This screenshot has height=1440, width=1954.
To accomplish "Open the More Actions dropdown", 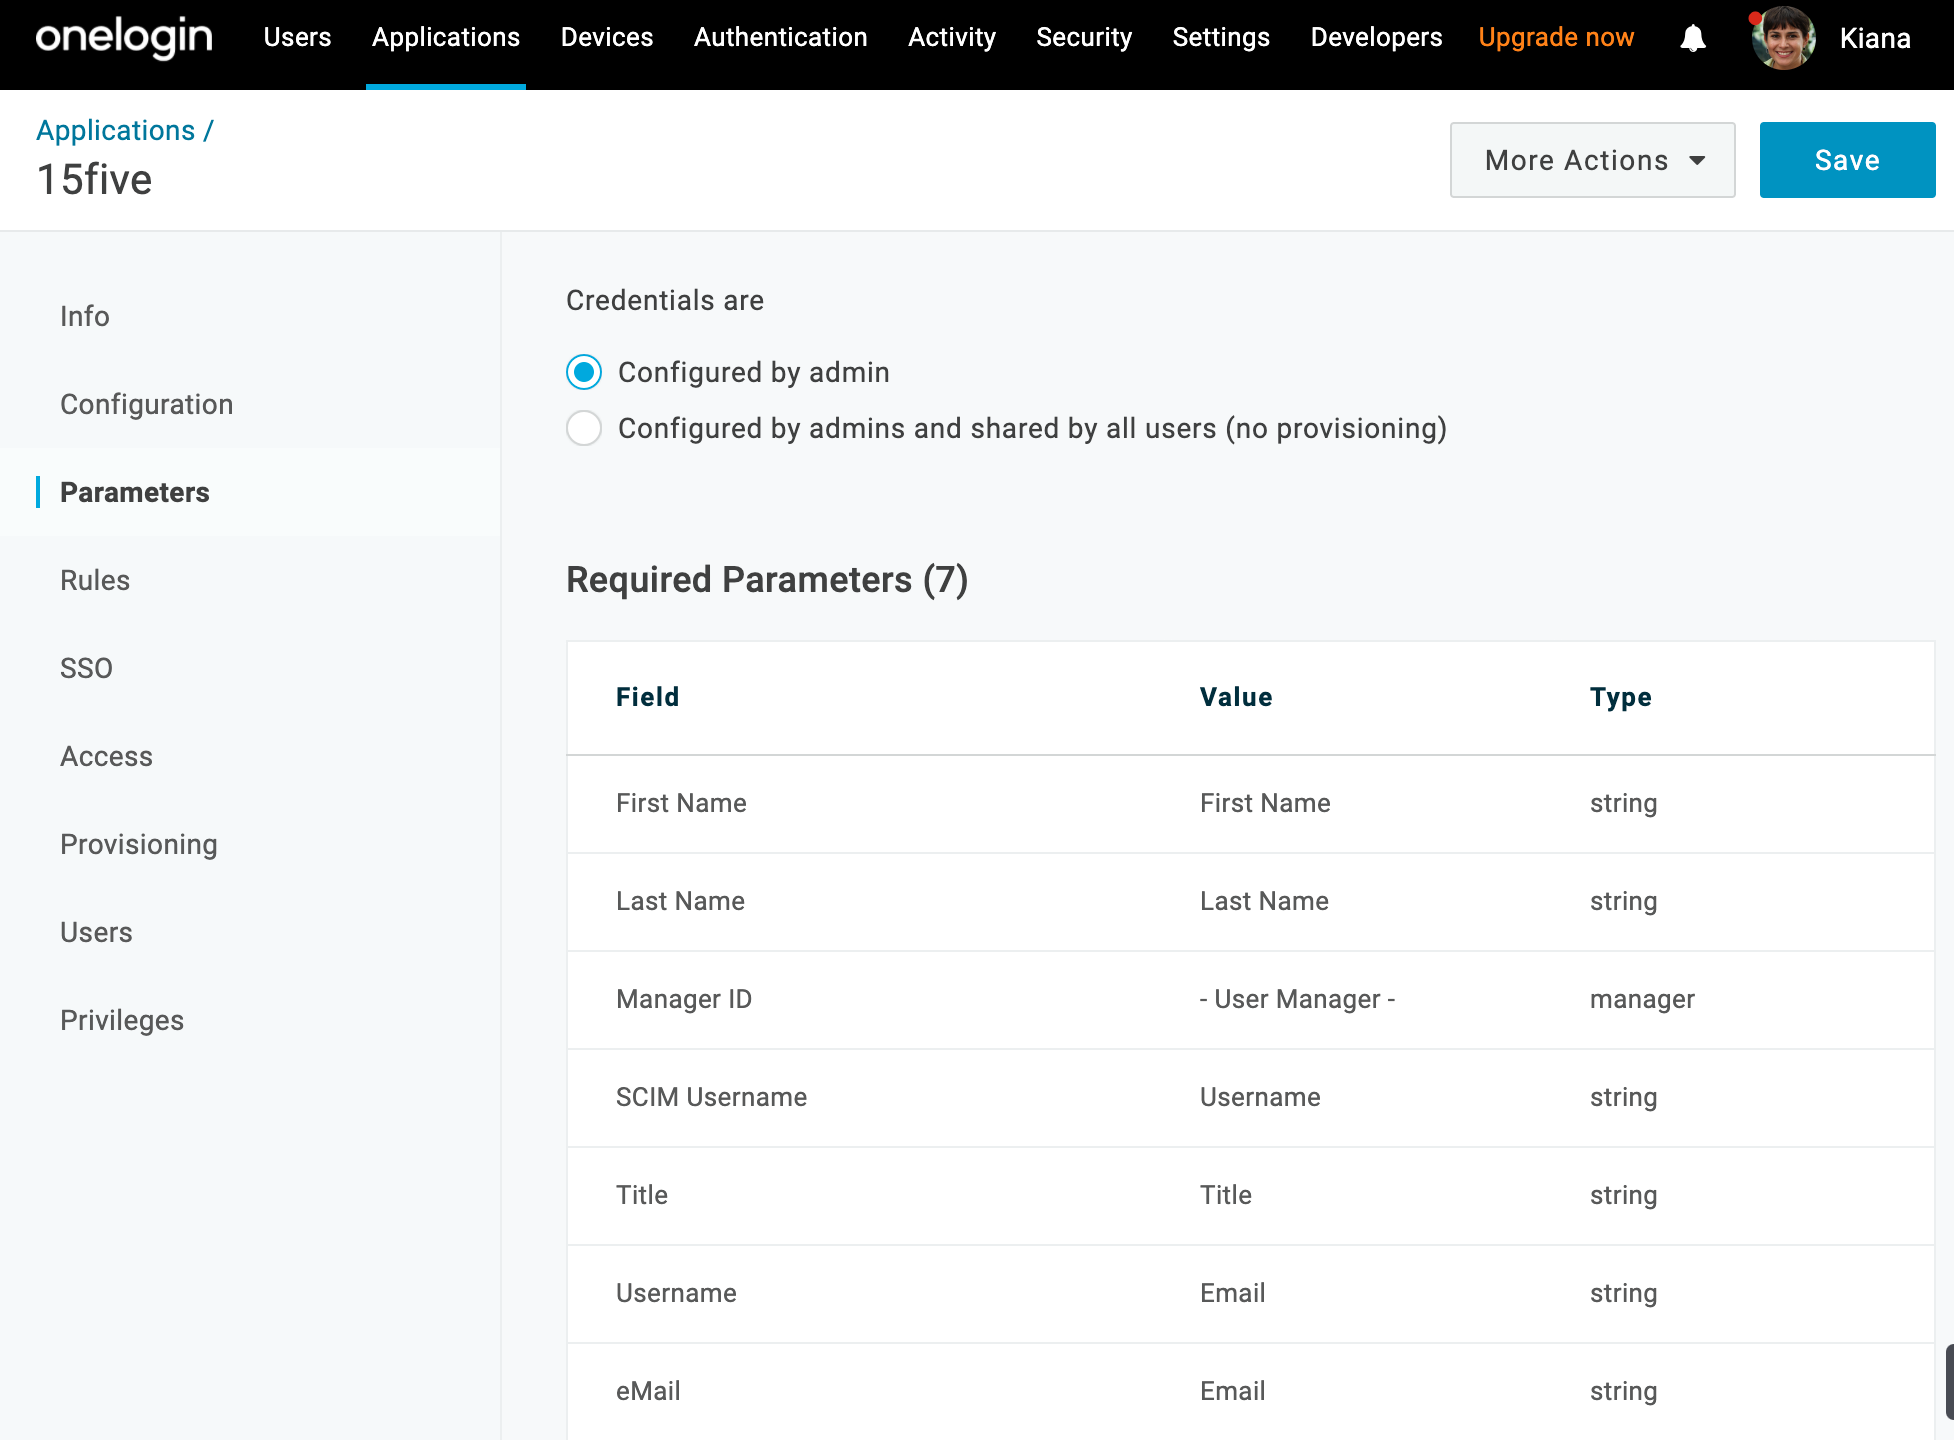I will click(1592, 159).
